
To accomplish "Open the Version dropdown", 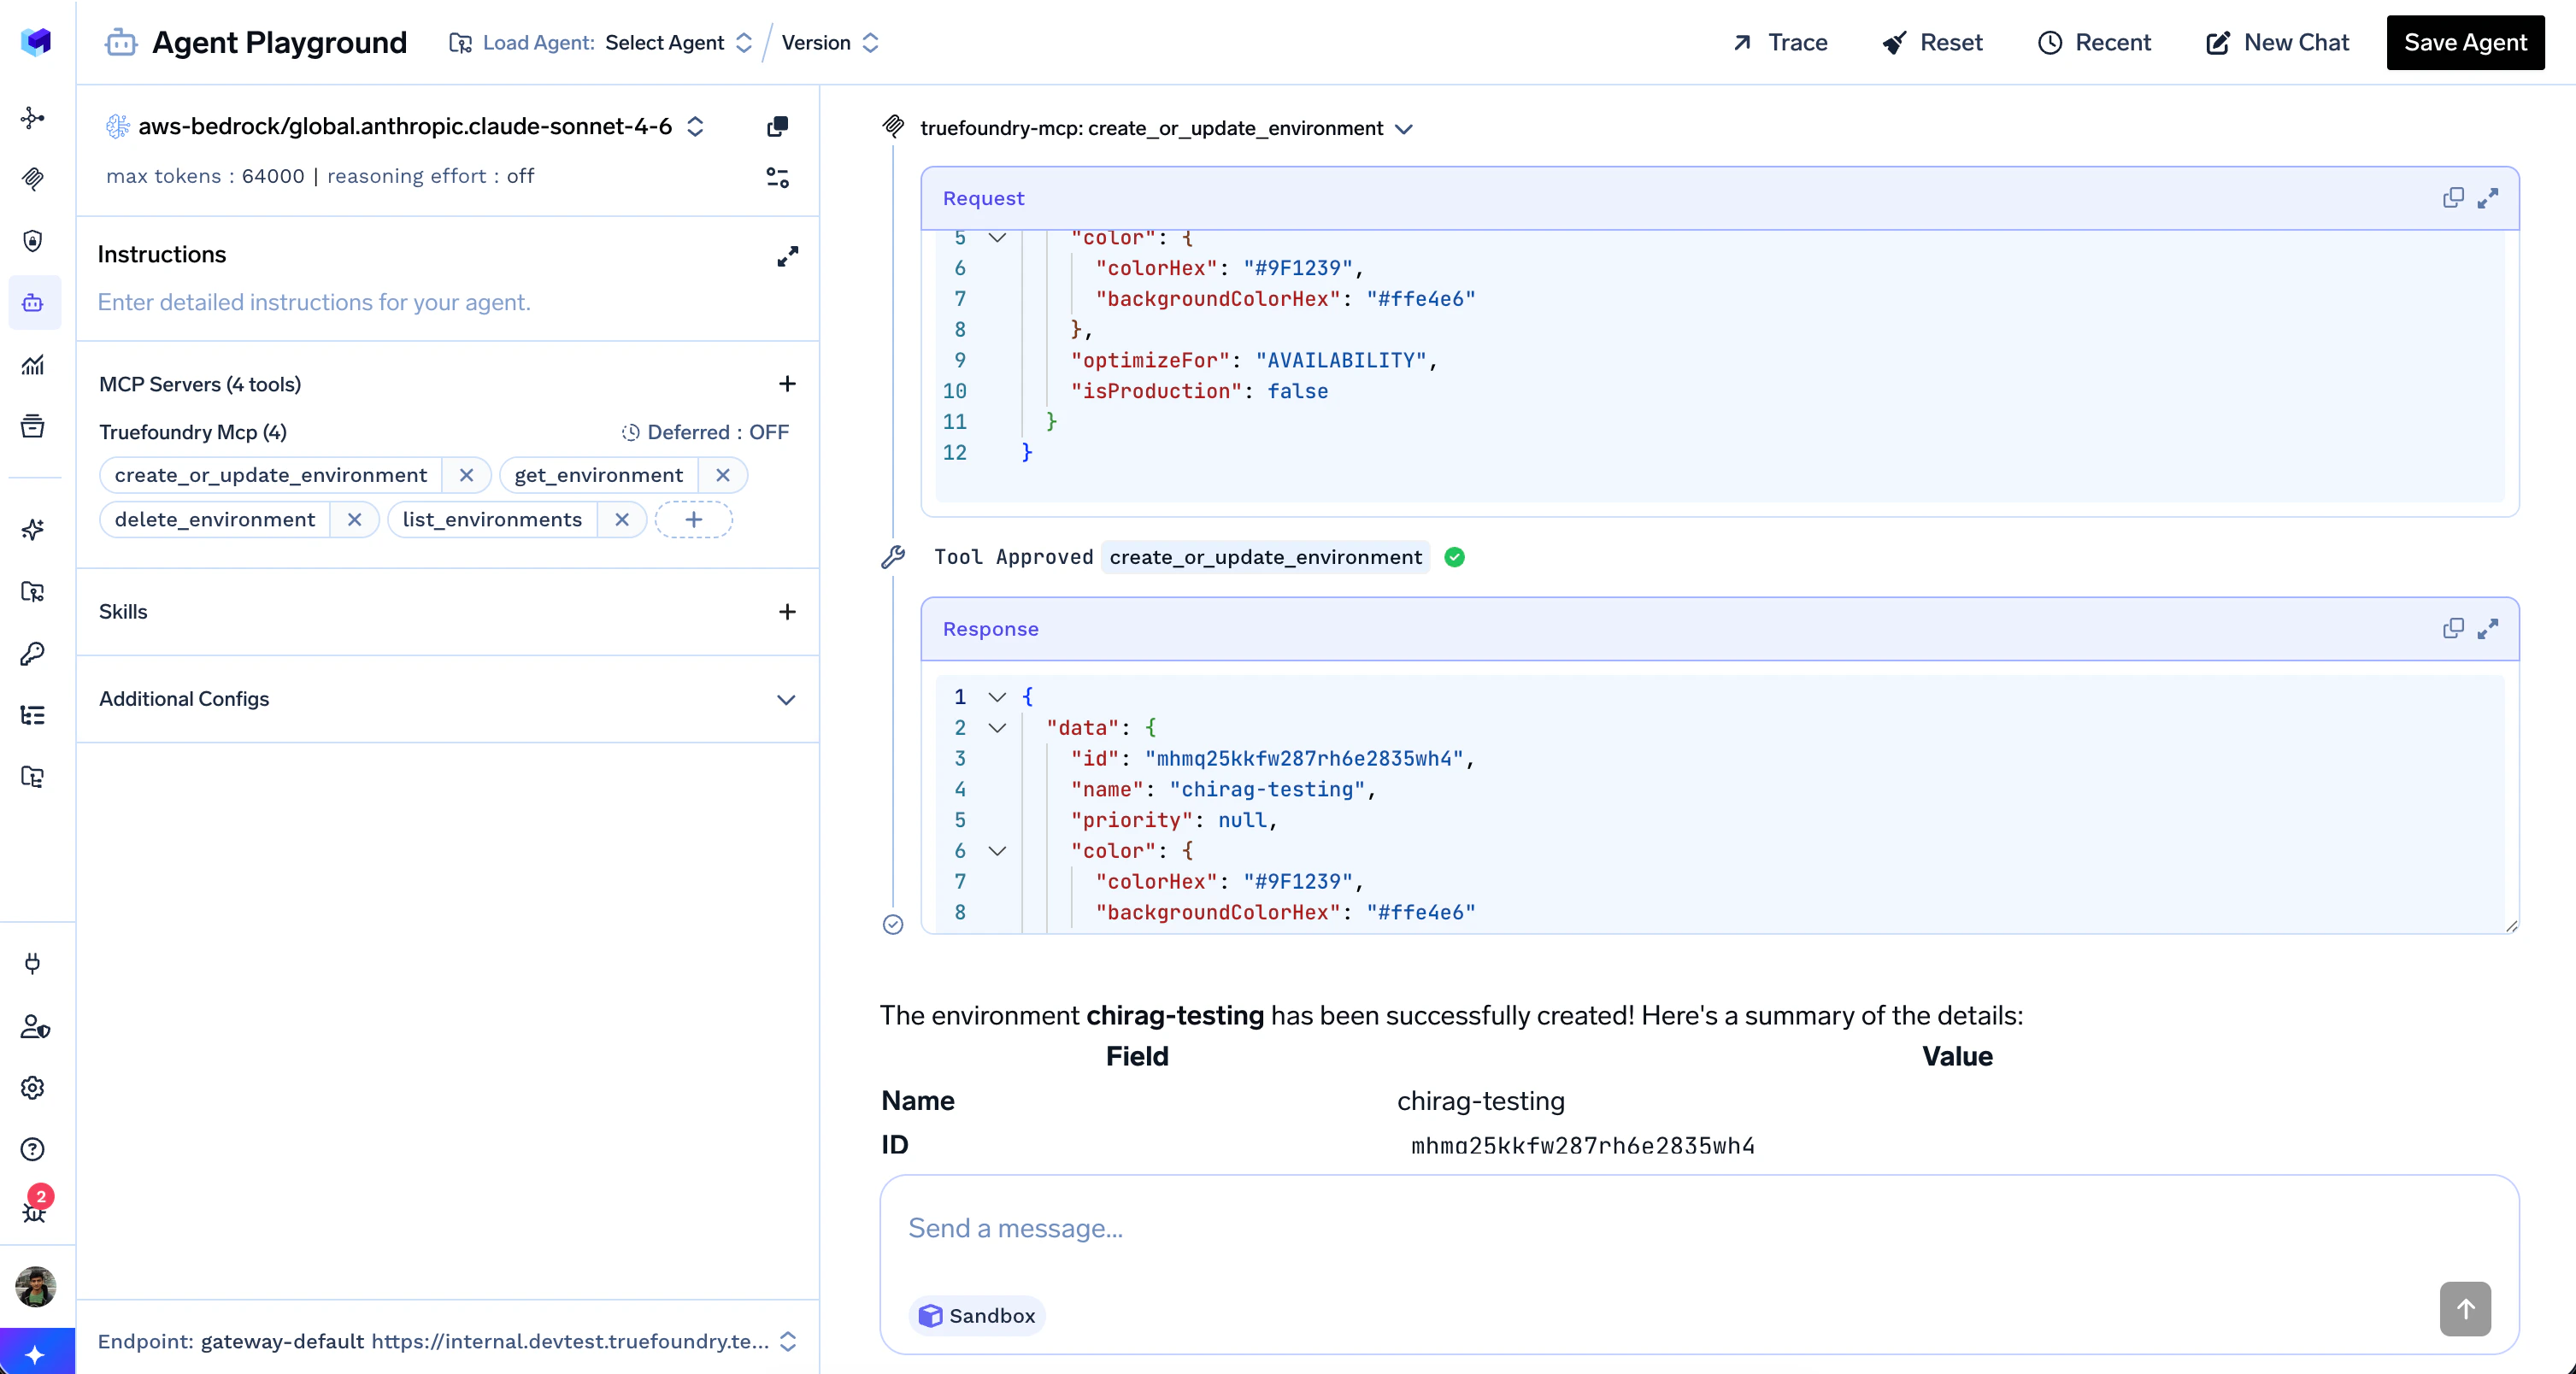I will [829, 42].
